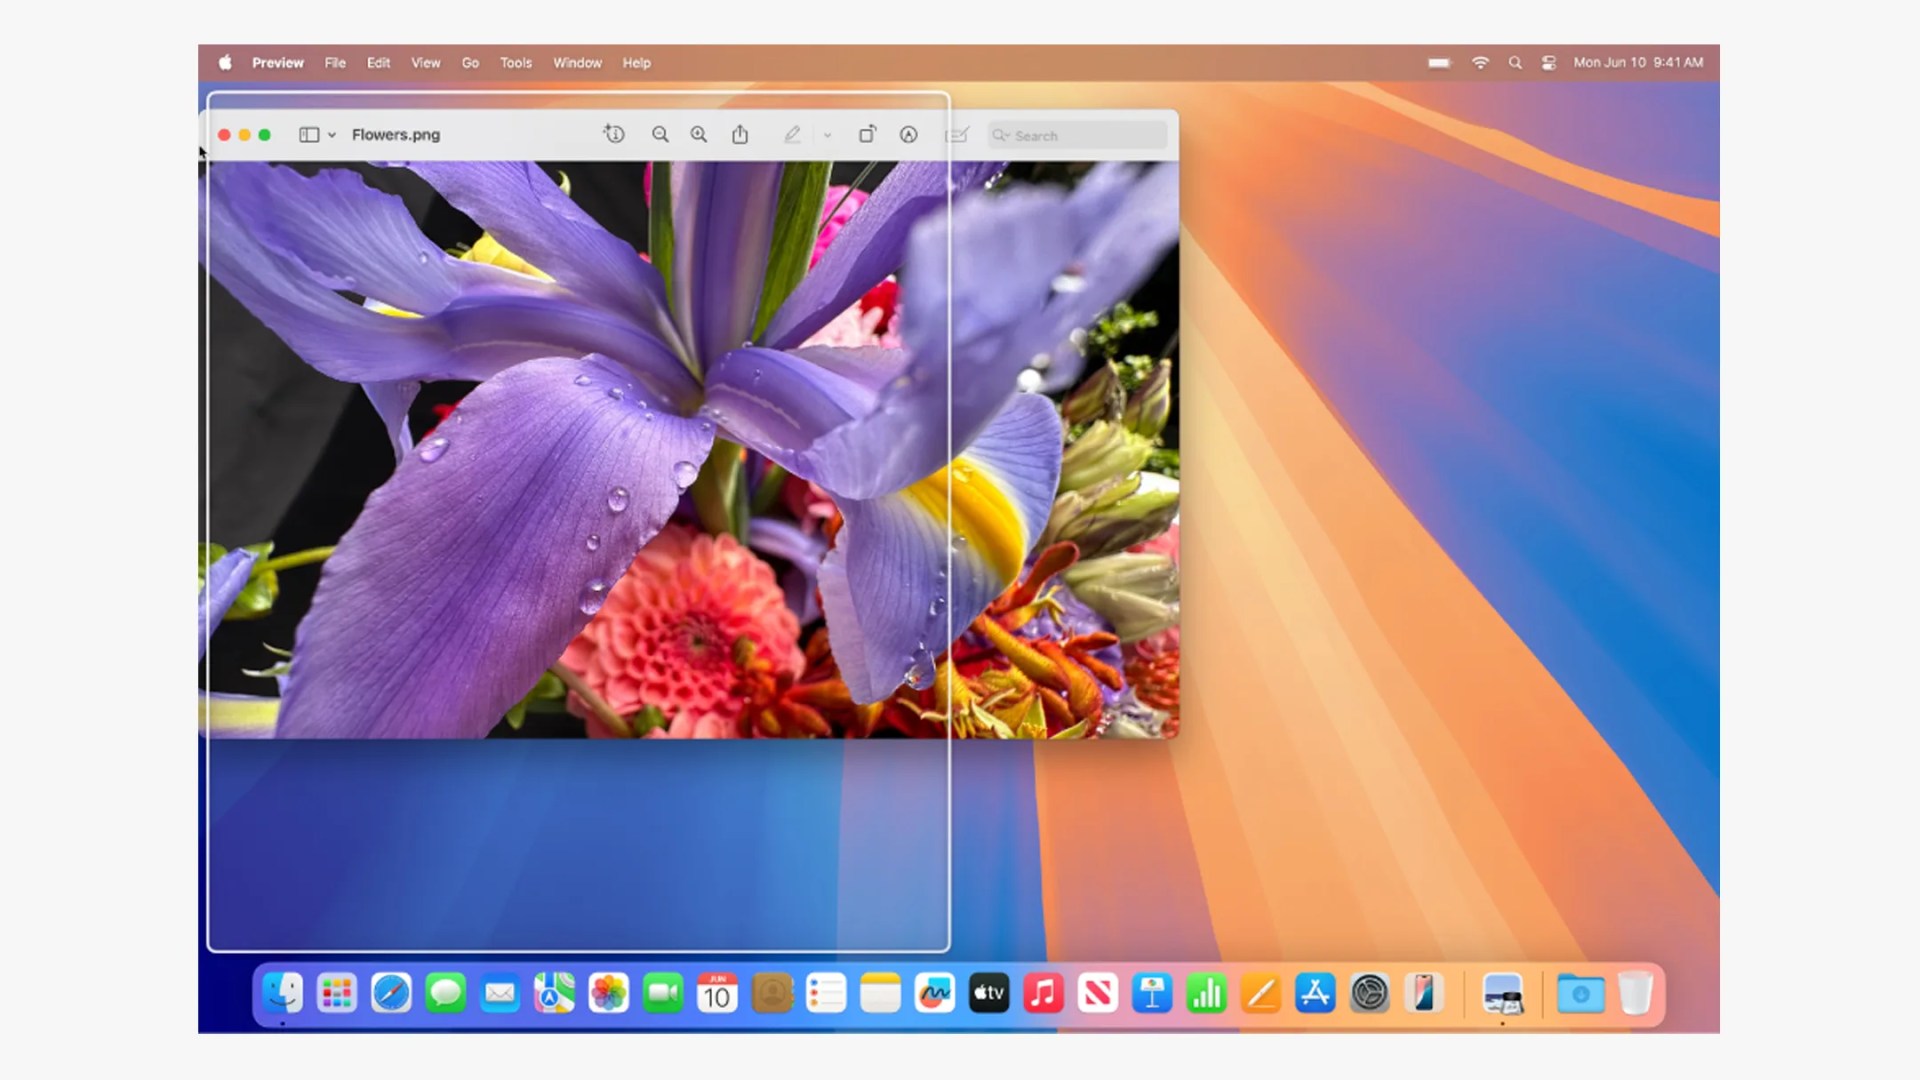The width and height of the screenshot is (1920, 1080).
Task: Launch Safari from the Dock
Action: [x=391, y=993]
